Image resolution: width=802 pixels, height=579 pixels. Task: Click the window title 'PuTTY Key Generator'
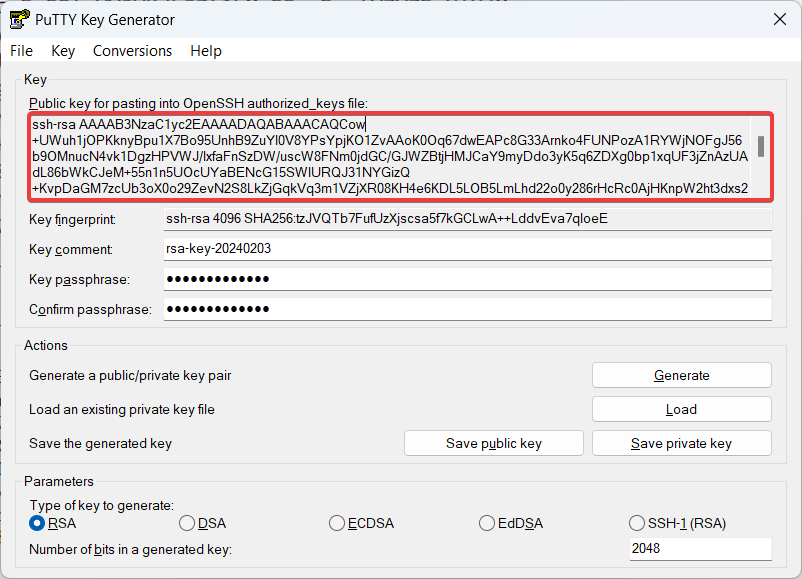[105, 20]
